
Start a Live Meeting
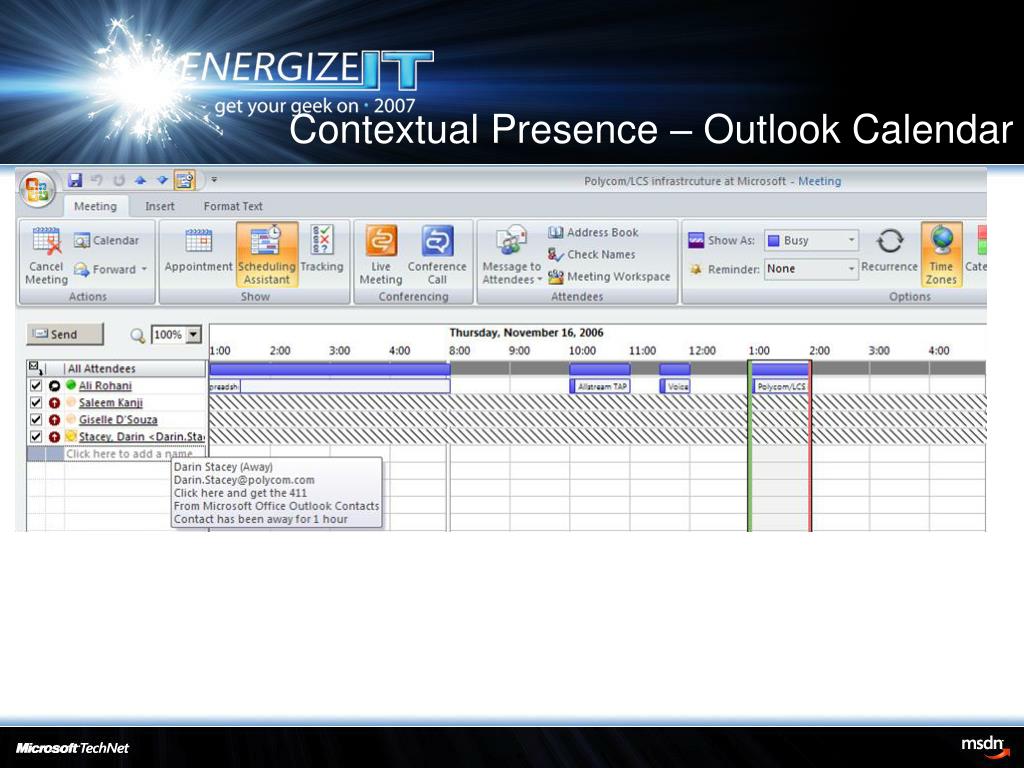[381, 255]
